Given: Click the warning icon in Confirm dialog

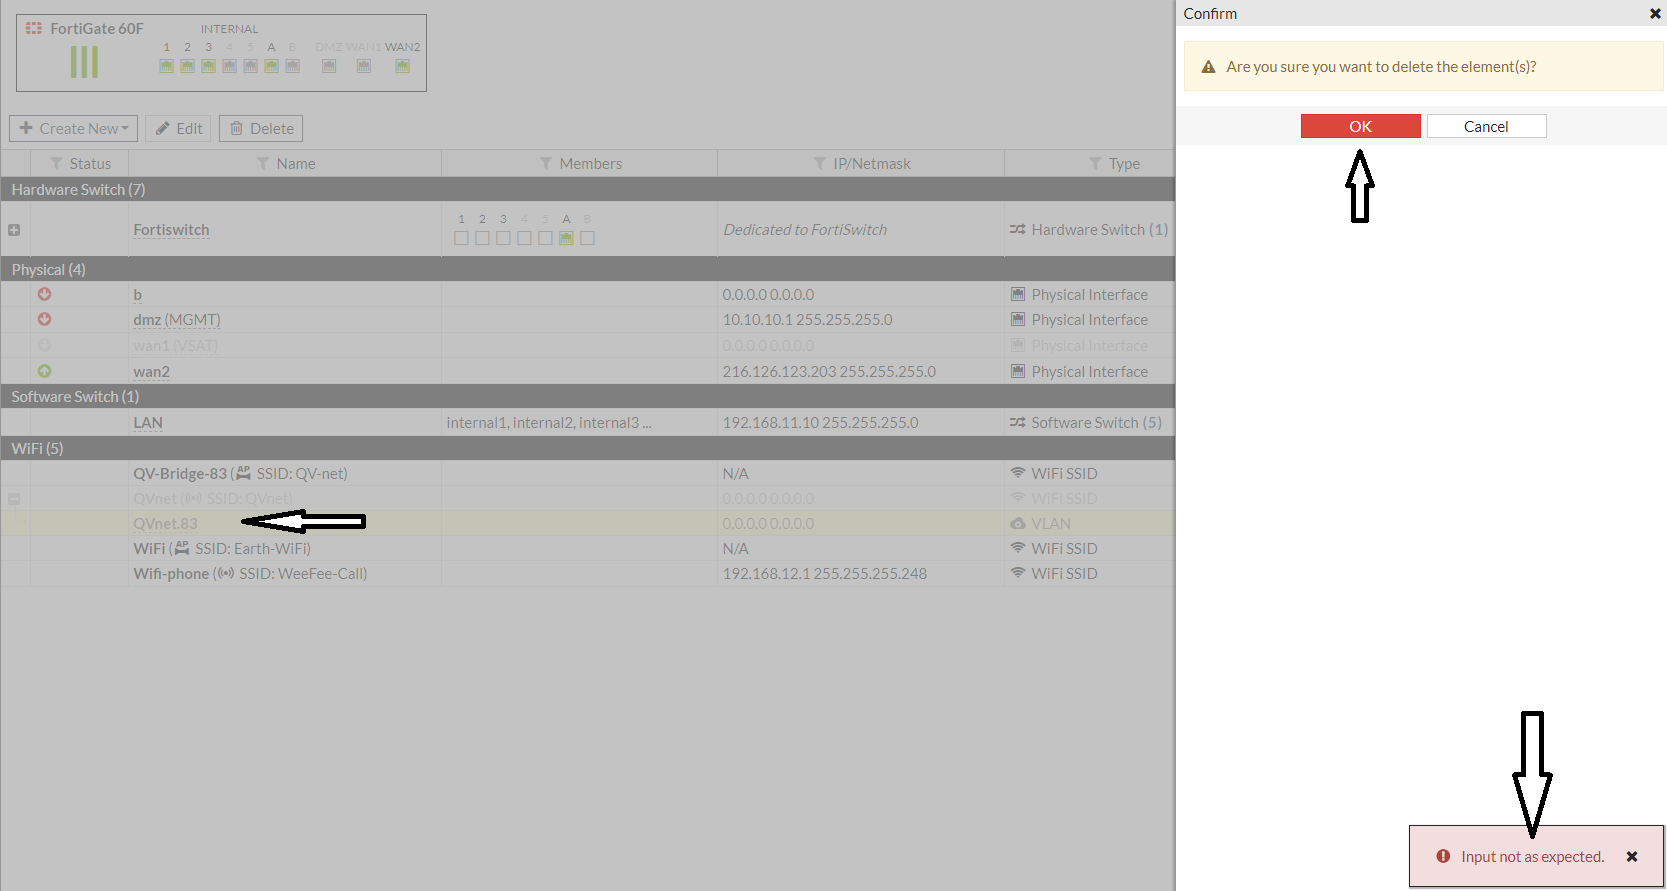Looking at the screenshot, I should pyautogui.click(x=1208, y=67).
